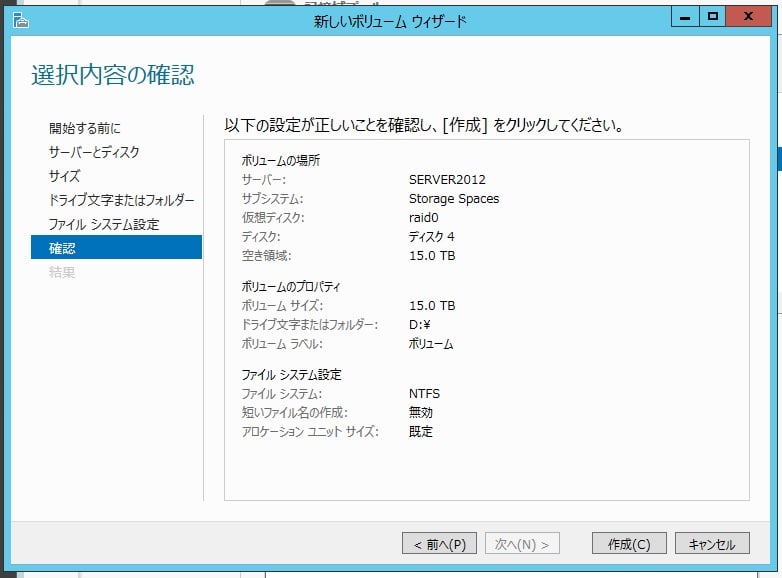Click the サブシステム: label
The image size is (782, 578).
click(x=272, y=198)
